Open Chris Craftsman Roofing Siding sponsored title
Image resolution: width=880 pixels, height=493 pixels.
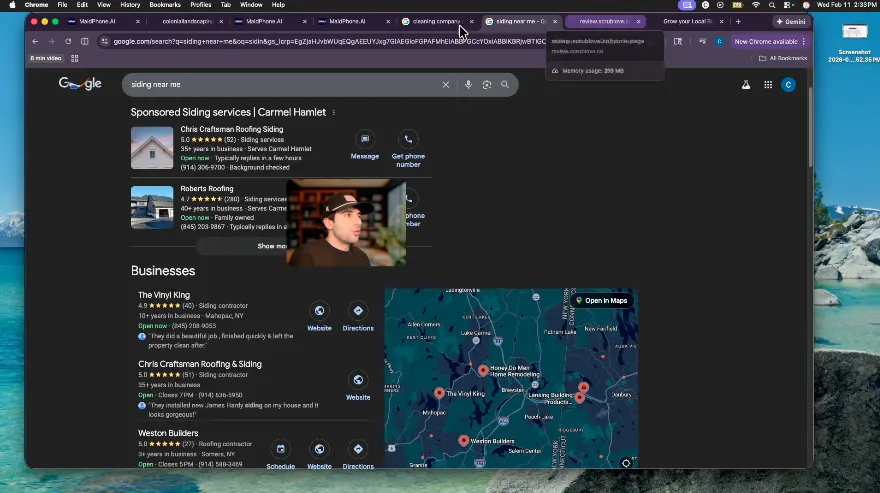coord(232,129)
